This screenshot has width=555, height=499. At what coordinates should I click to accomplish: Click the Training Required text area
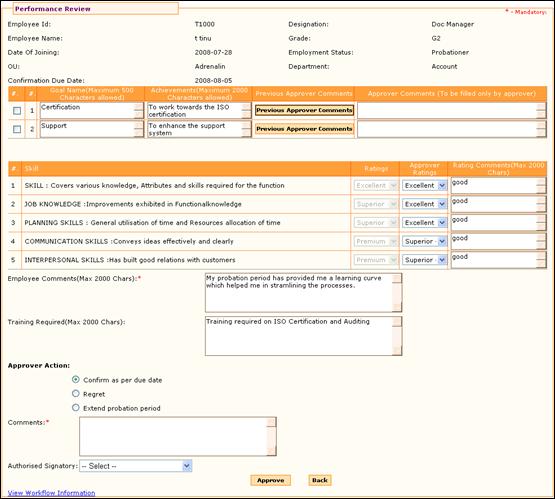(x=303, y=336)
